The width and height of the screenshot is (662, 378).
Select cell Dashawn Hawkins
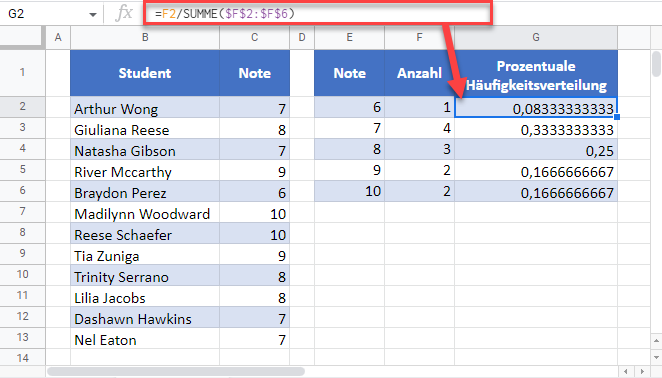click(145, 317)
